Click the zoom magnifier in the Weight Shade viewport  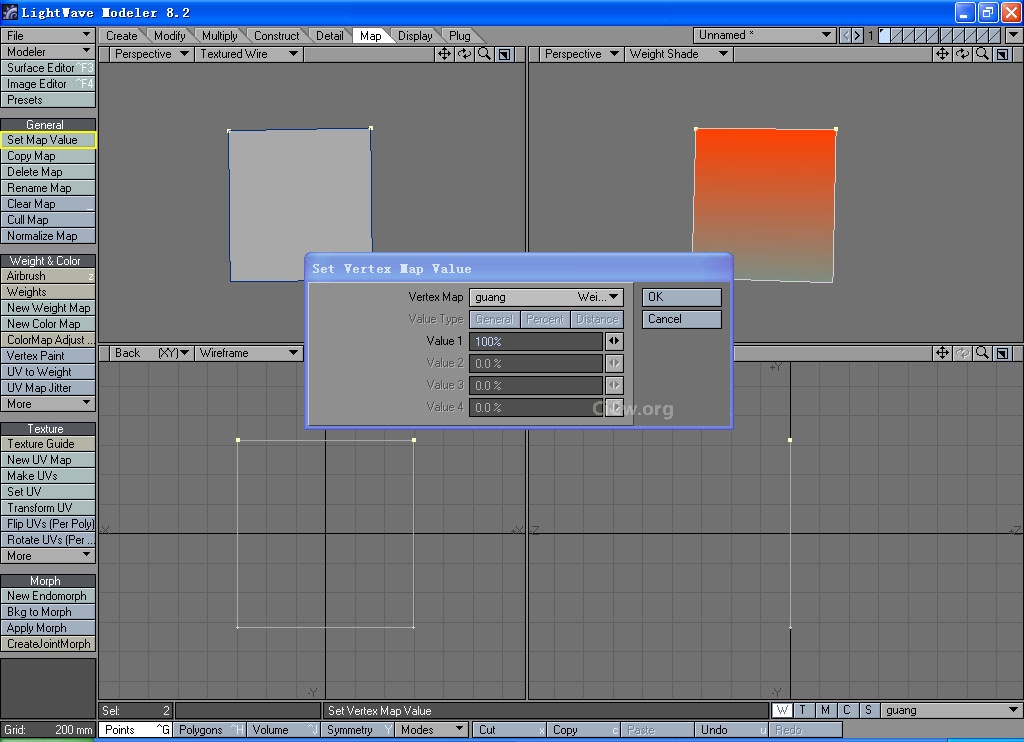(x=982, y=54)
